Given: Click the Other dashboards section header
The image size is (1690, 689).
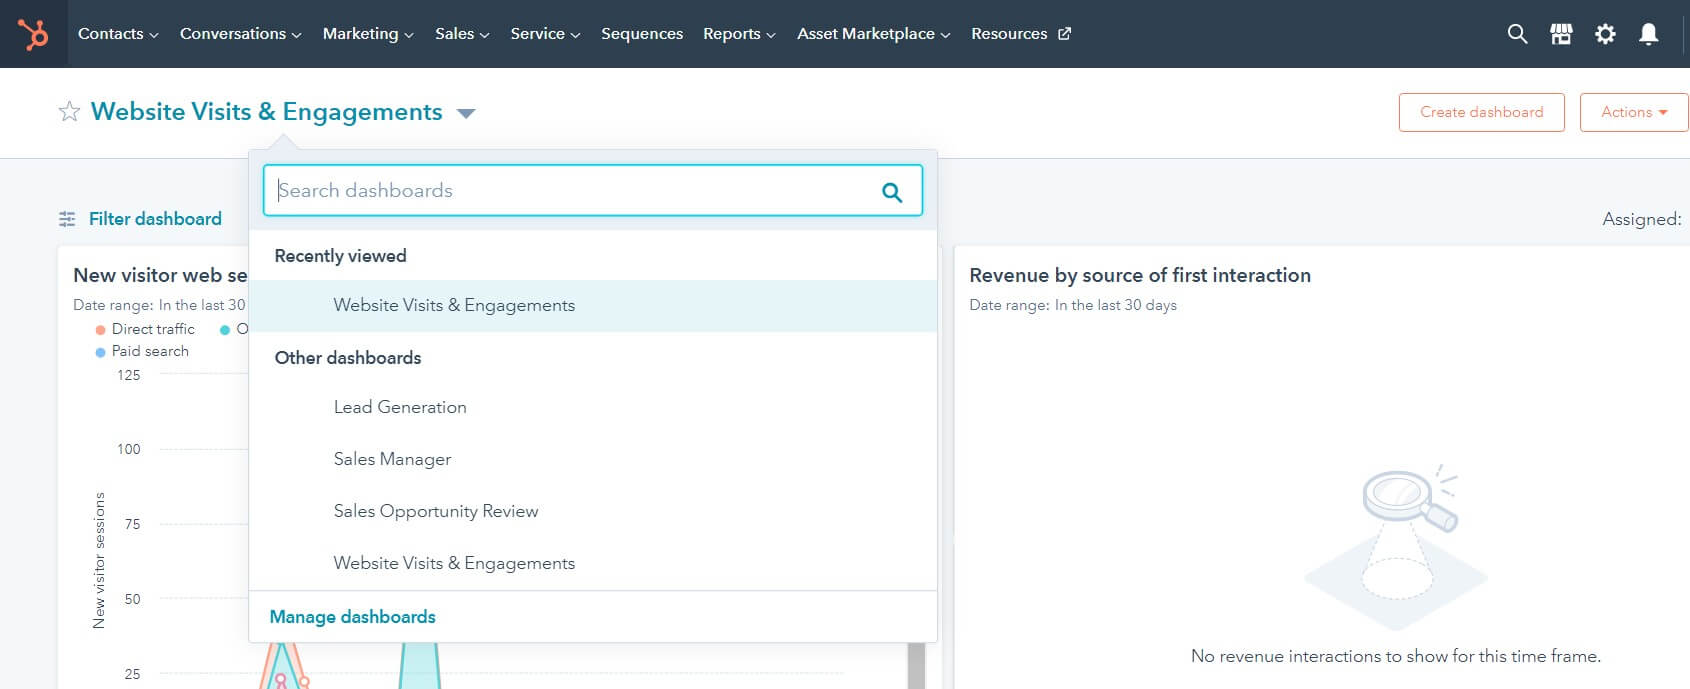Looking at the screenshot, I should click(x=348, y=358).
